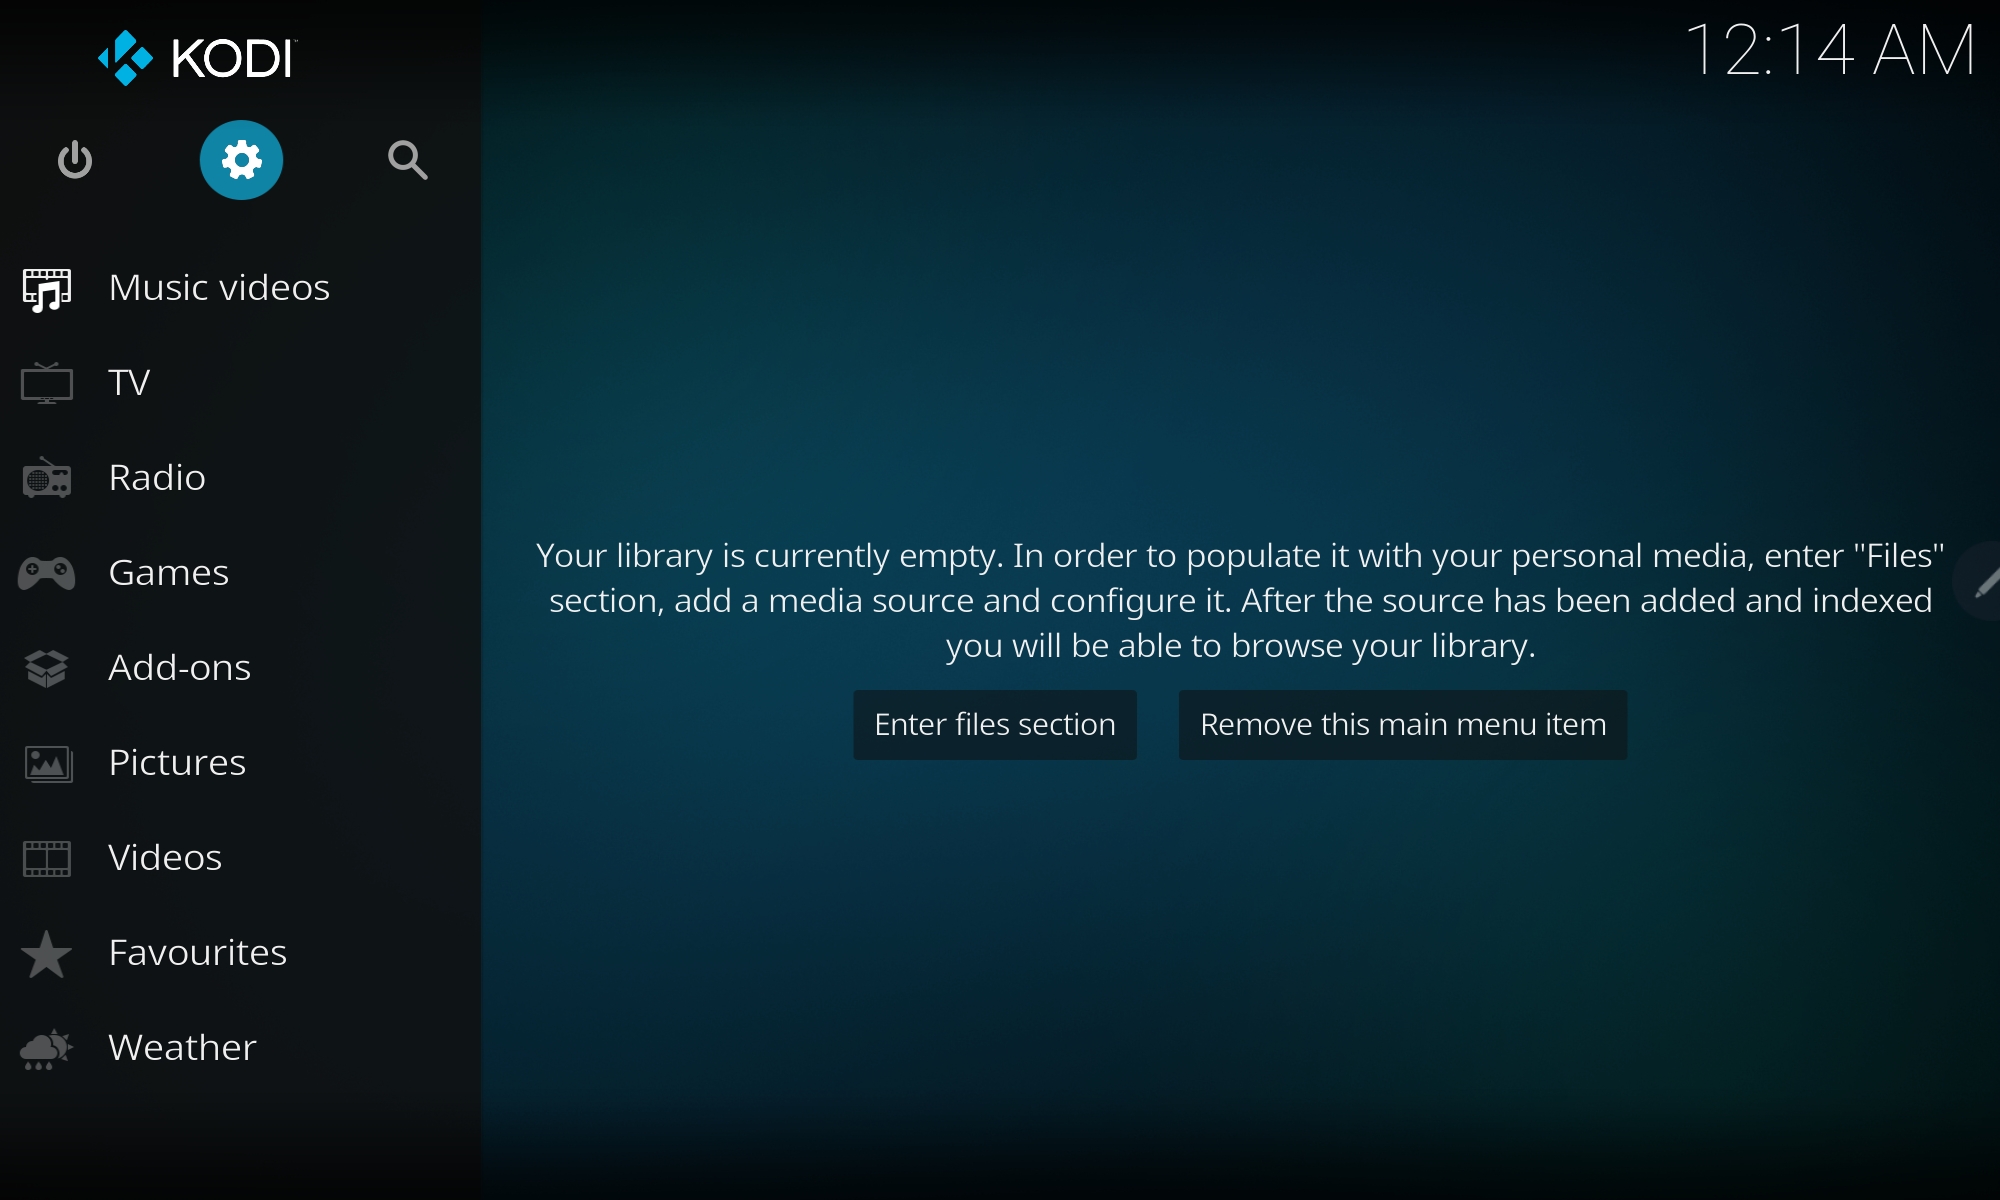Select the Add-ons menu label
This screenshot has height=1200, width=2000.
click(180, 668)
